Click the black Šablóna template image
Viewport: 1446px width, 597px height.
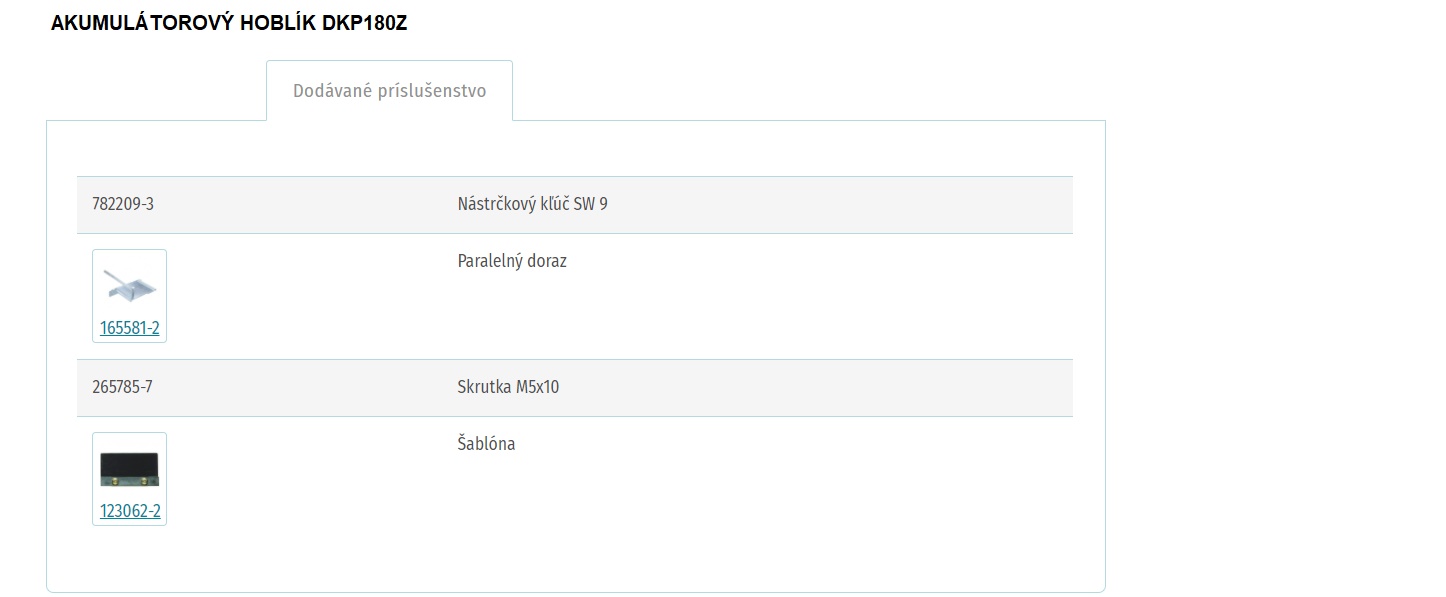[x=130, y=470]
